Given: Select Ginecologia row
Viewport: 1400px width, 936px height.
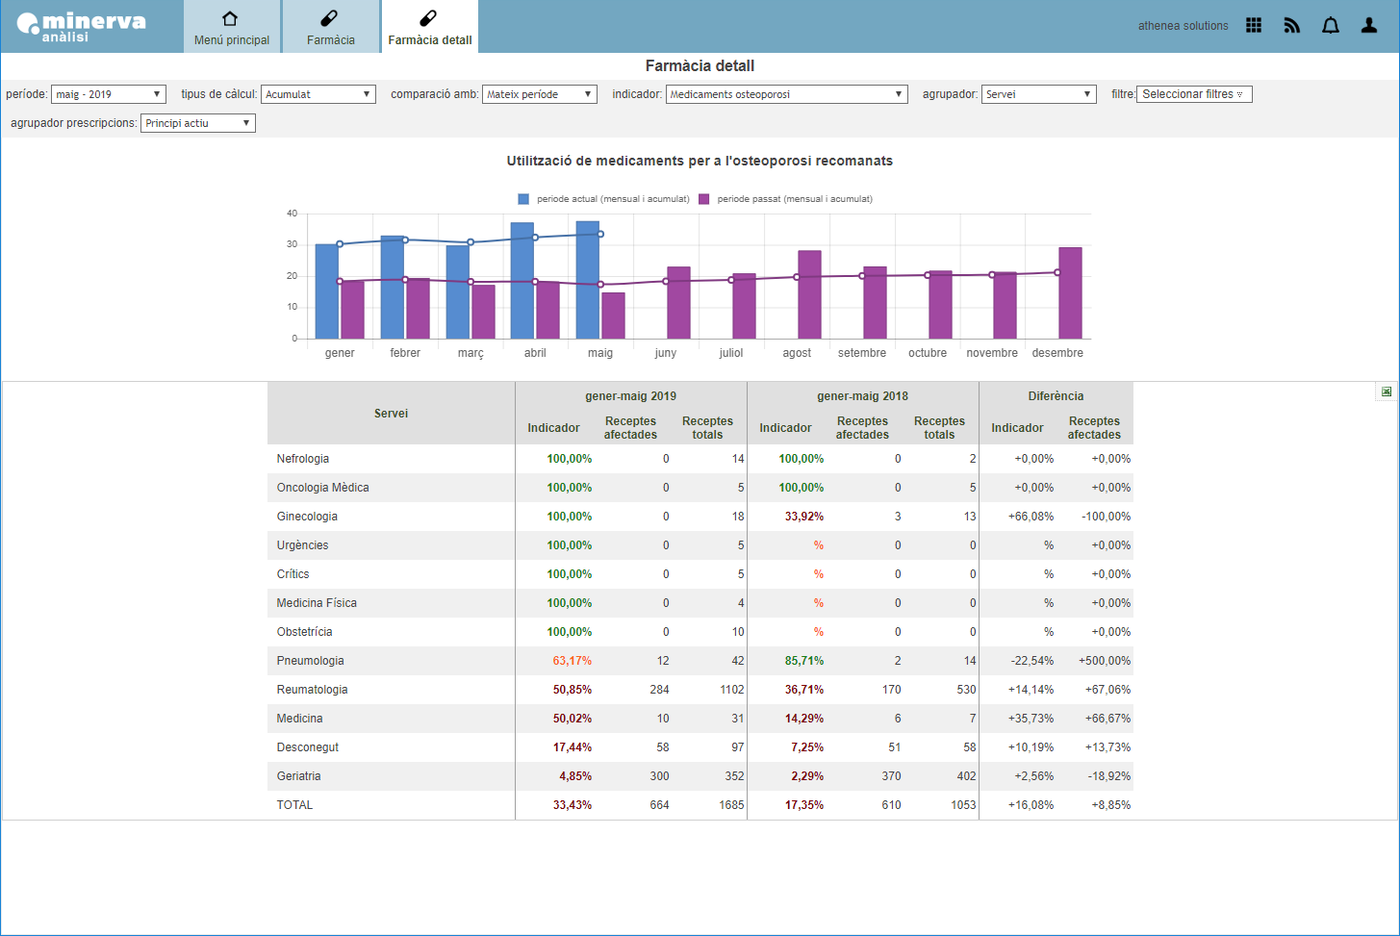Looking at the screenshot, I should point(700,517).
